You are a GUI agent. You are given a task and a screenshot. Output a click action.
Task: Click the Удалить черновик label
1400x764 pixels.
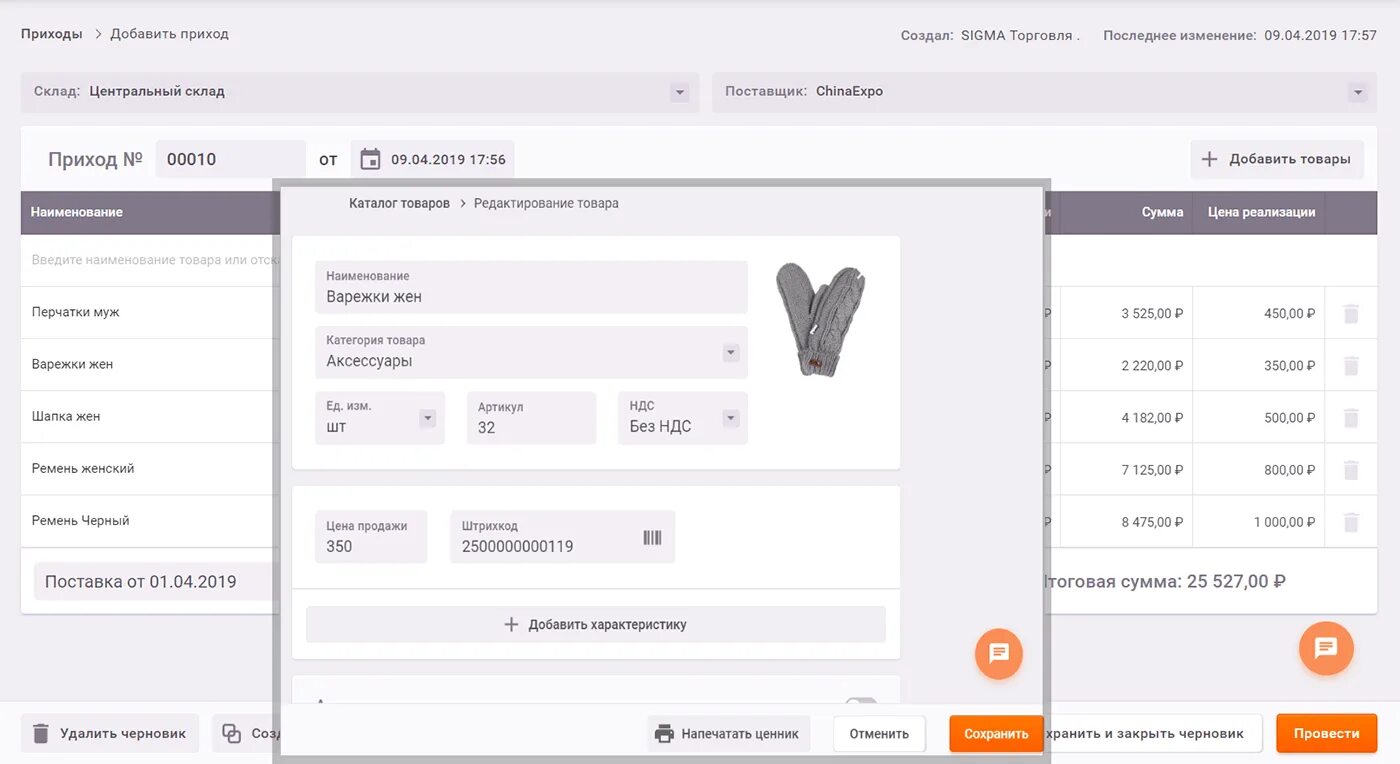(x=123, y=733)
